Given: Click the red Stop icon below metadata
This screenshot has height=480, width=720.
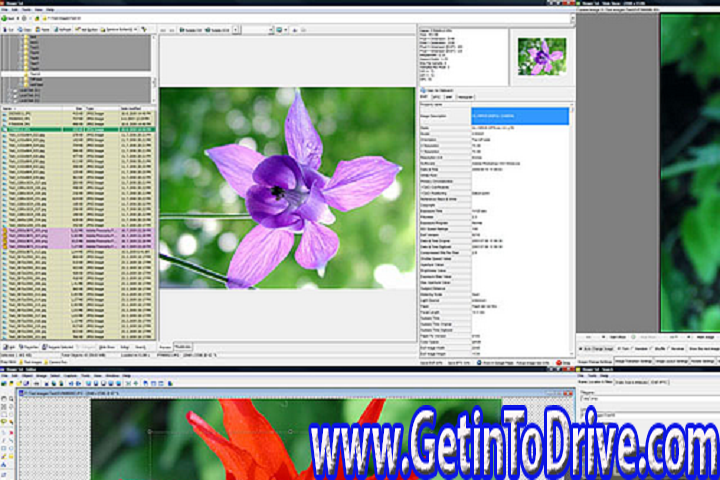Looking at the screenshot, I should click(x=559, y=363).
